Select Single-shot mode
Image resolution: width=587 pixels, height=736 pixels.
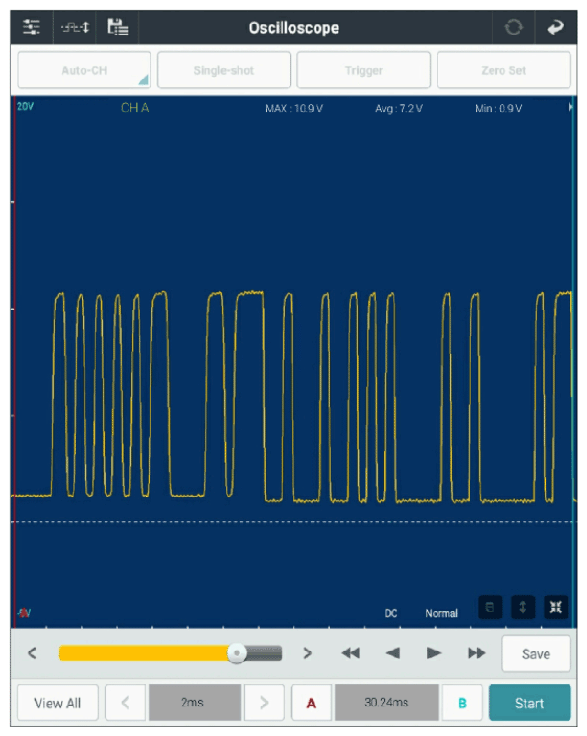pyautogui.click(x=224, y=70)
